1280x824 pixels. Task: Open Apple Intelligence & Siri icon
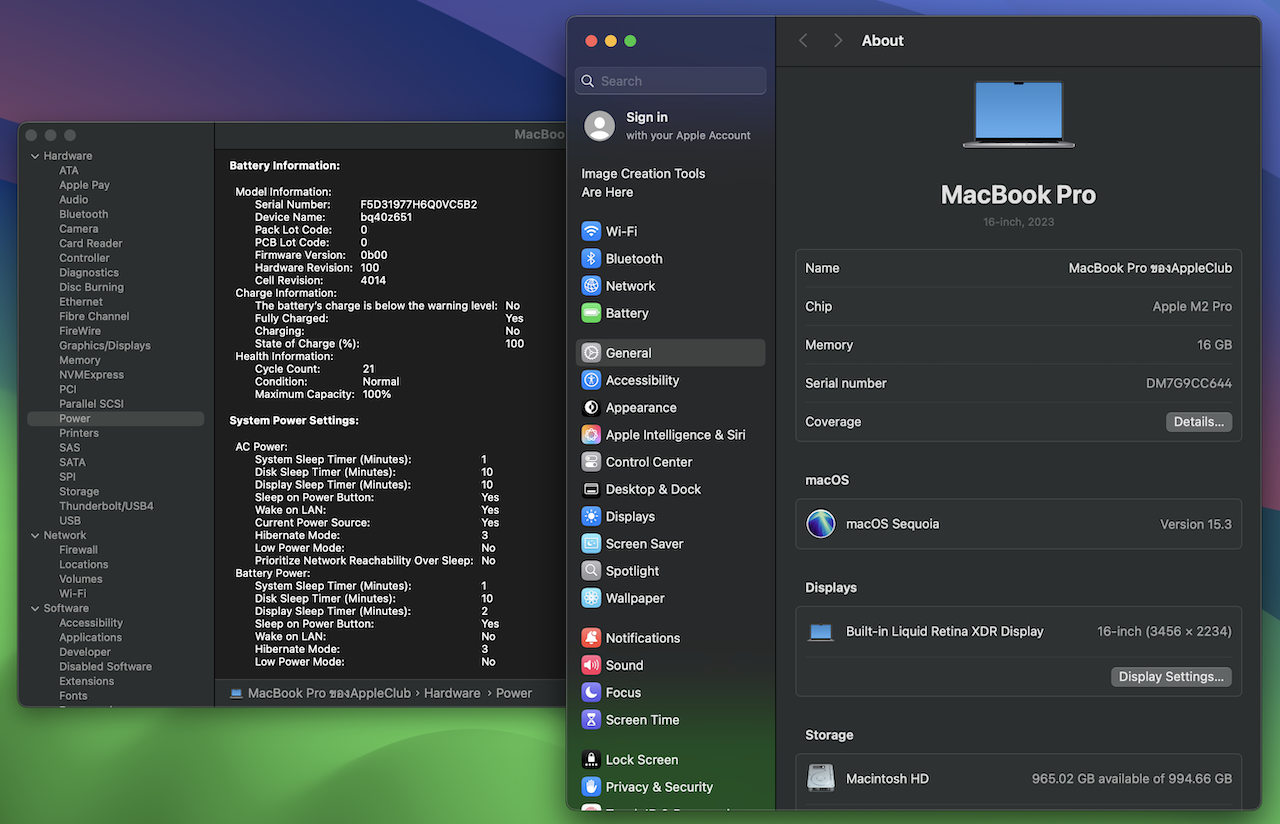tap(591, 435)
